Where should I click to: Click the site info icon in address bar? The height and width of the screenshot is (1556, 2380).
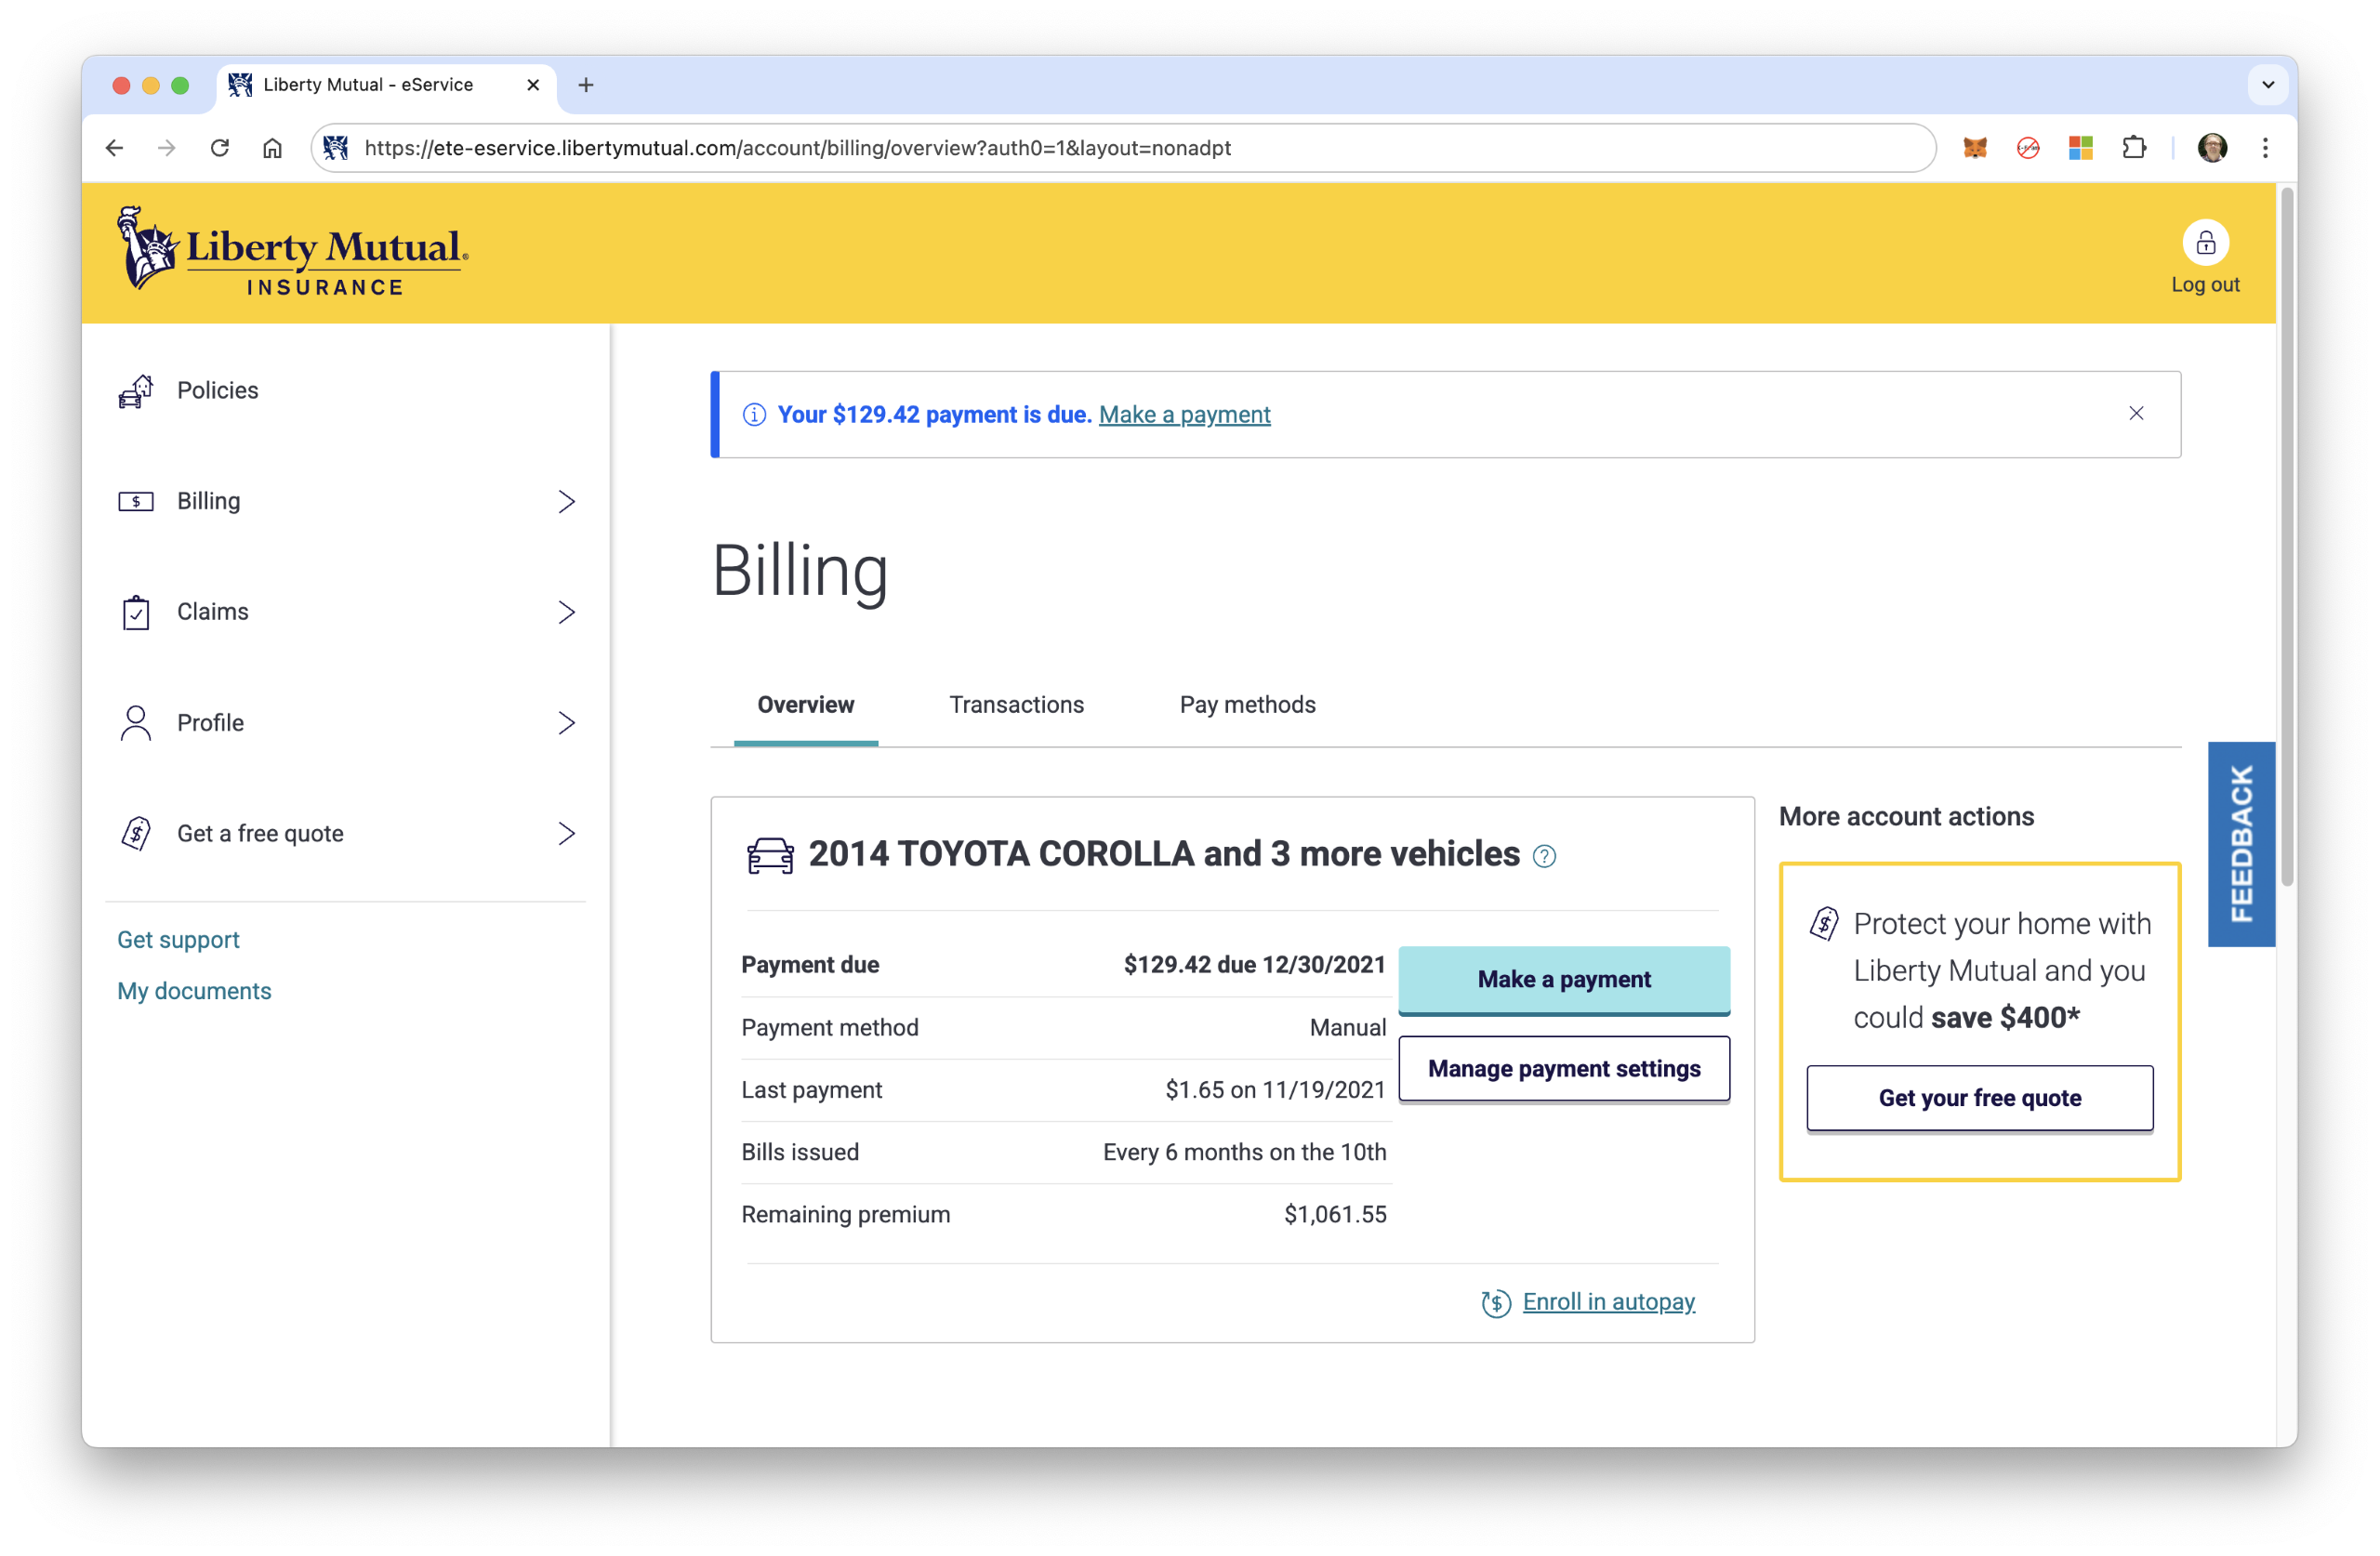336,148
